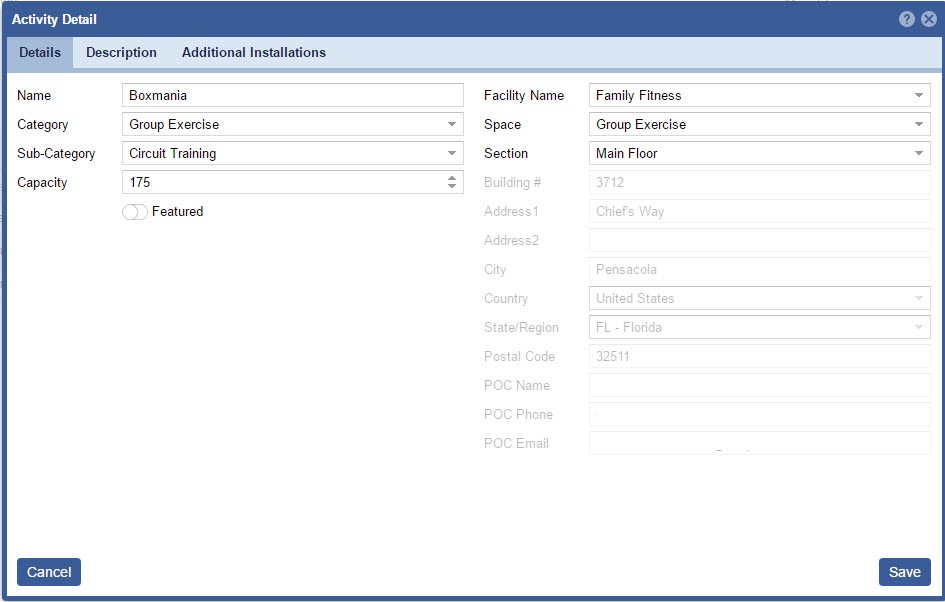Close the Activity Detail dialog

[x=929, y=19]
